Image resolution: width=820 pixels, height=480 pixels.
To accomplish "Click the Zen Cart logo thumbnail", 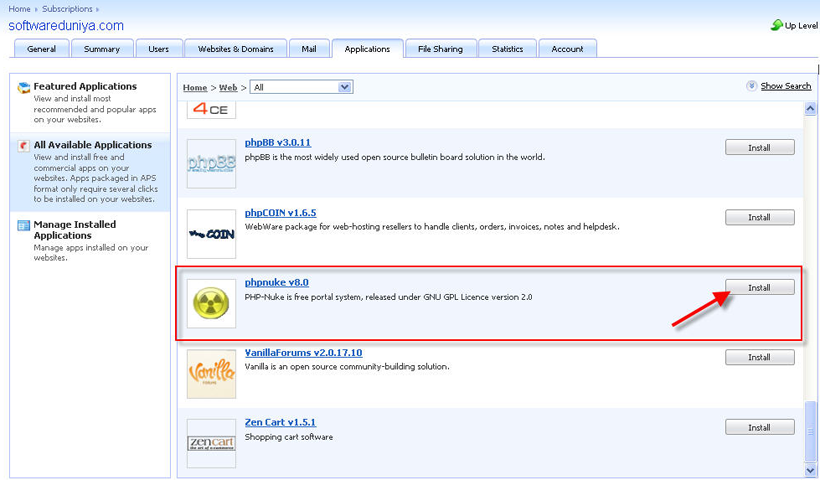I will click(x=211, y=443).
